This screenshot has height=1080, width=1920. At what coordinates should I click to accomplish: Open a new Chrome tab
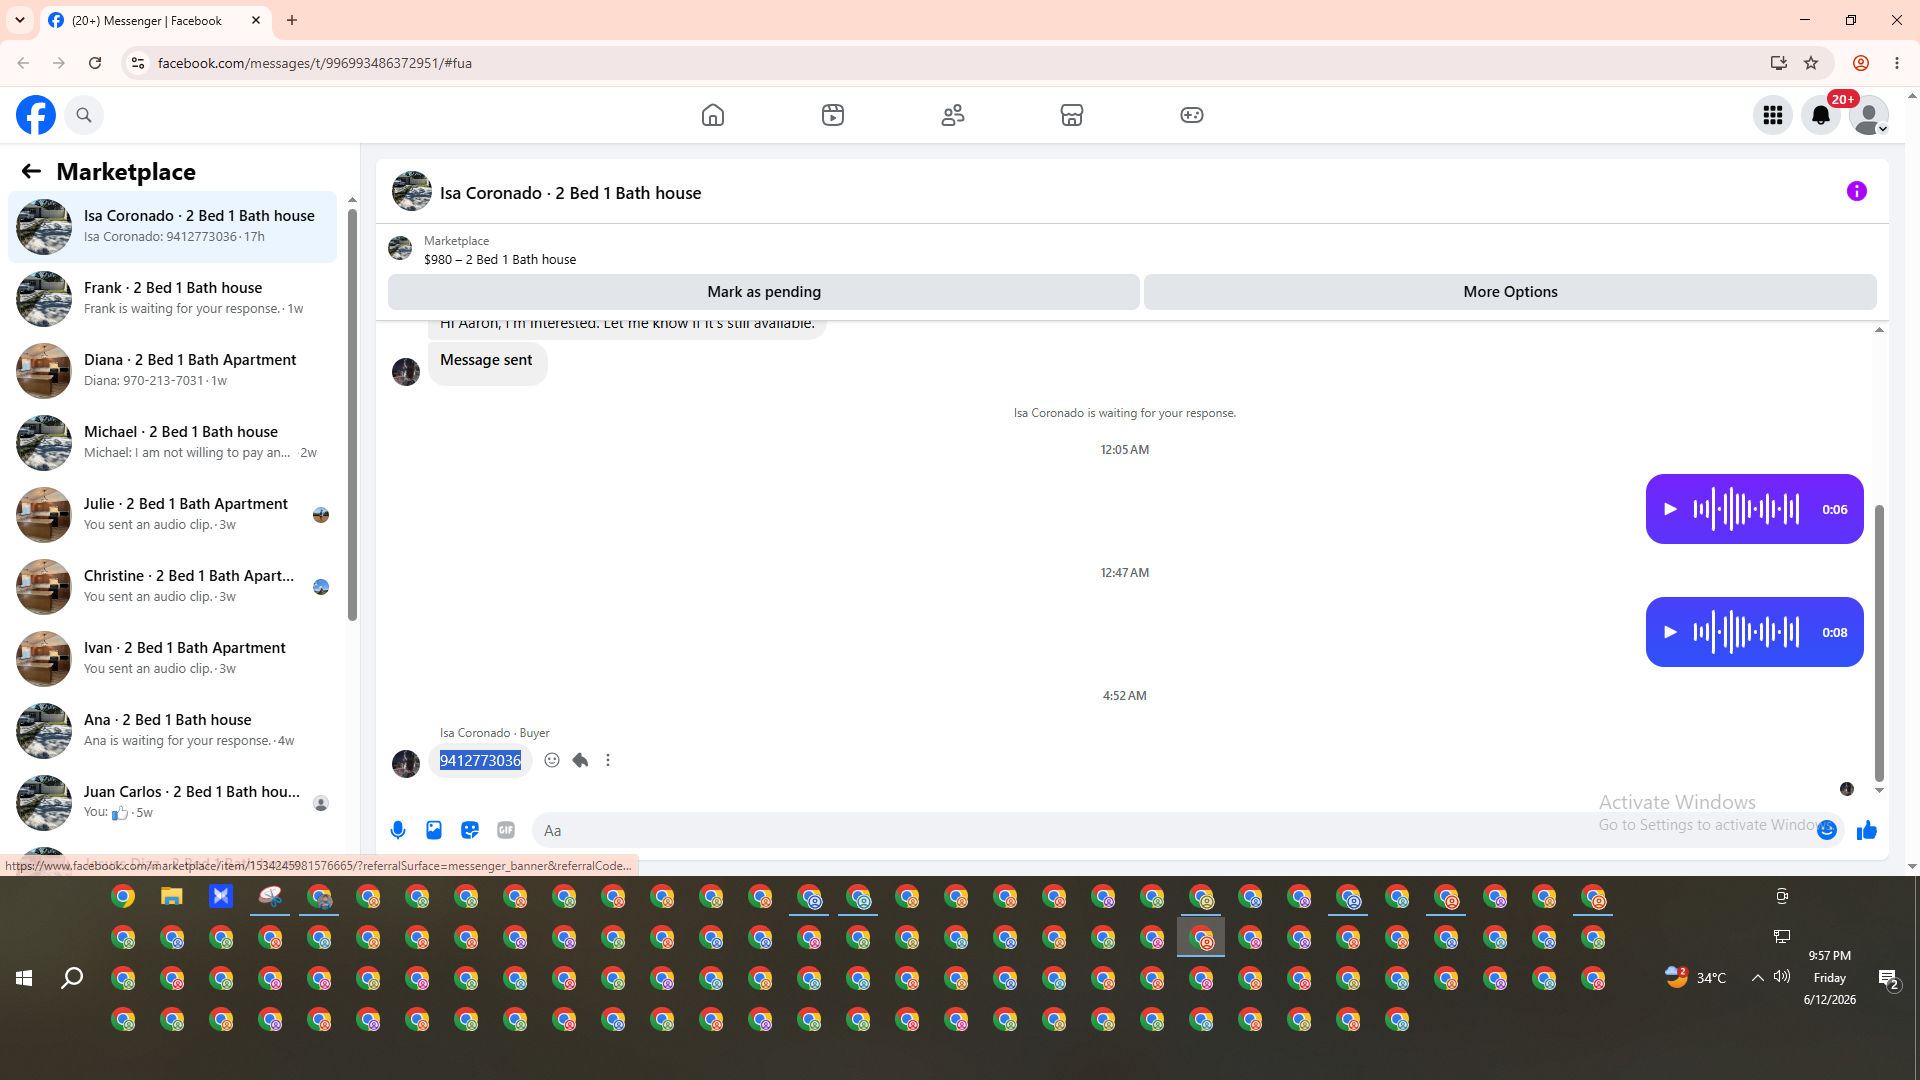pos(292,20)
